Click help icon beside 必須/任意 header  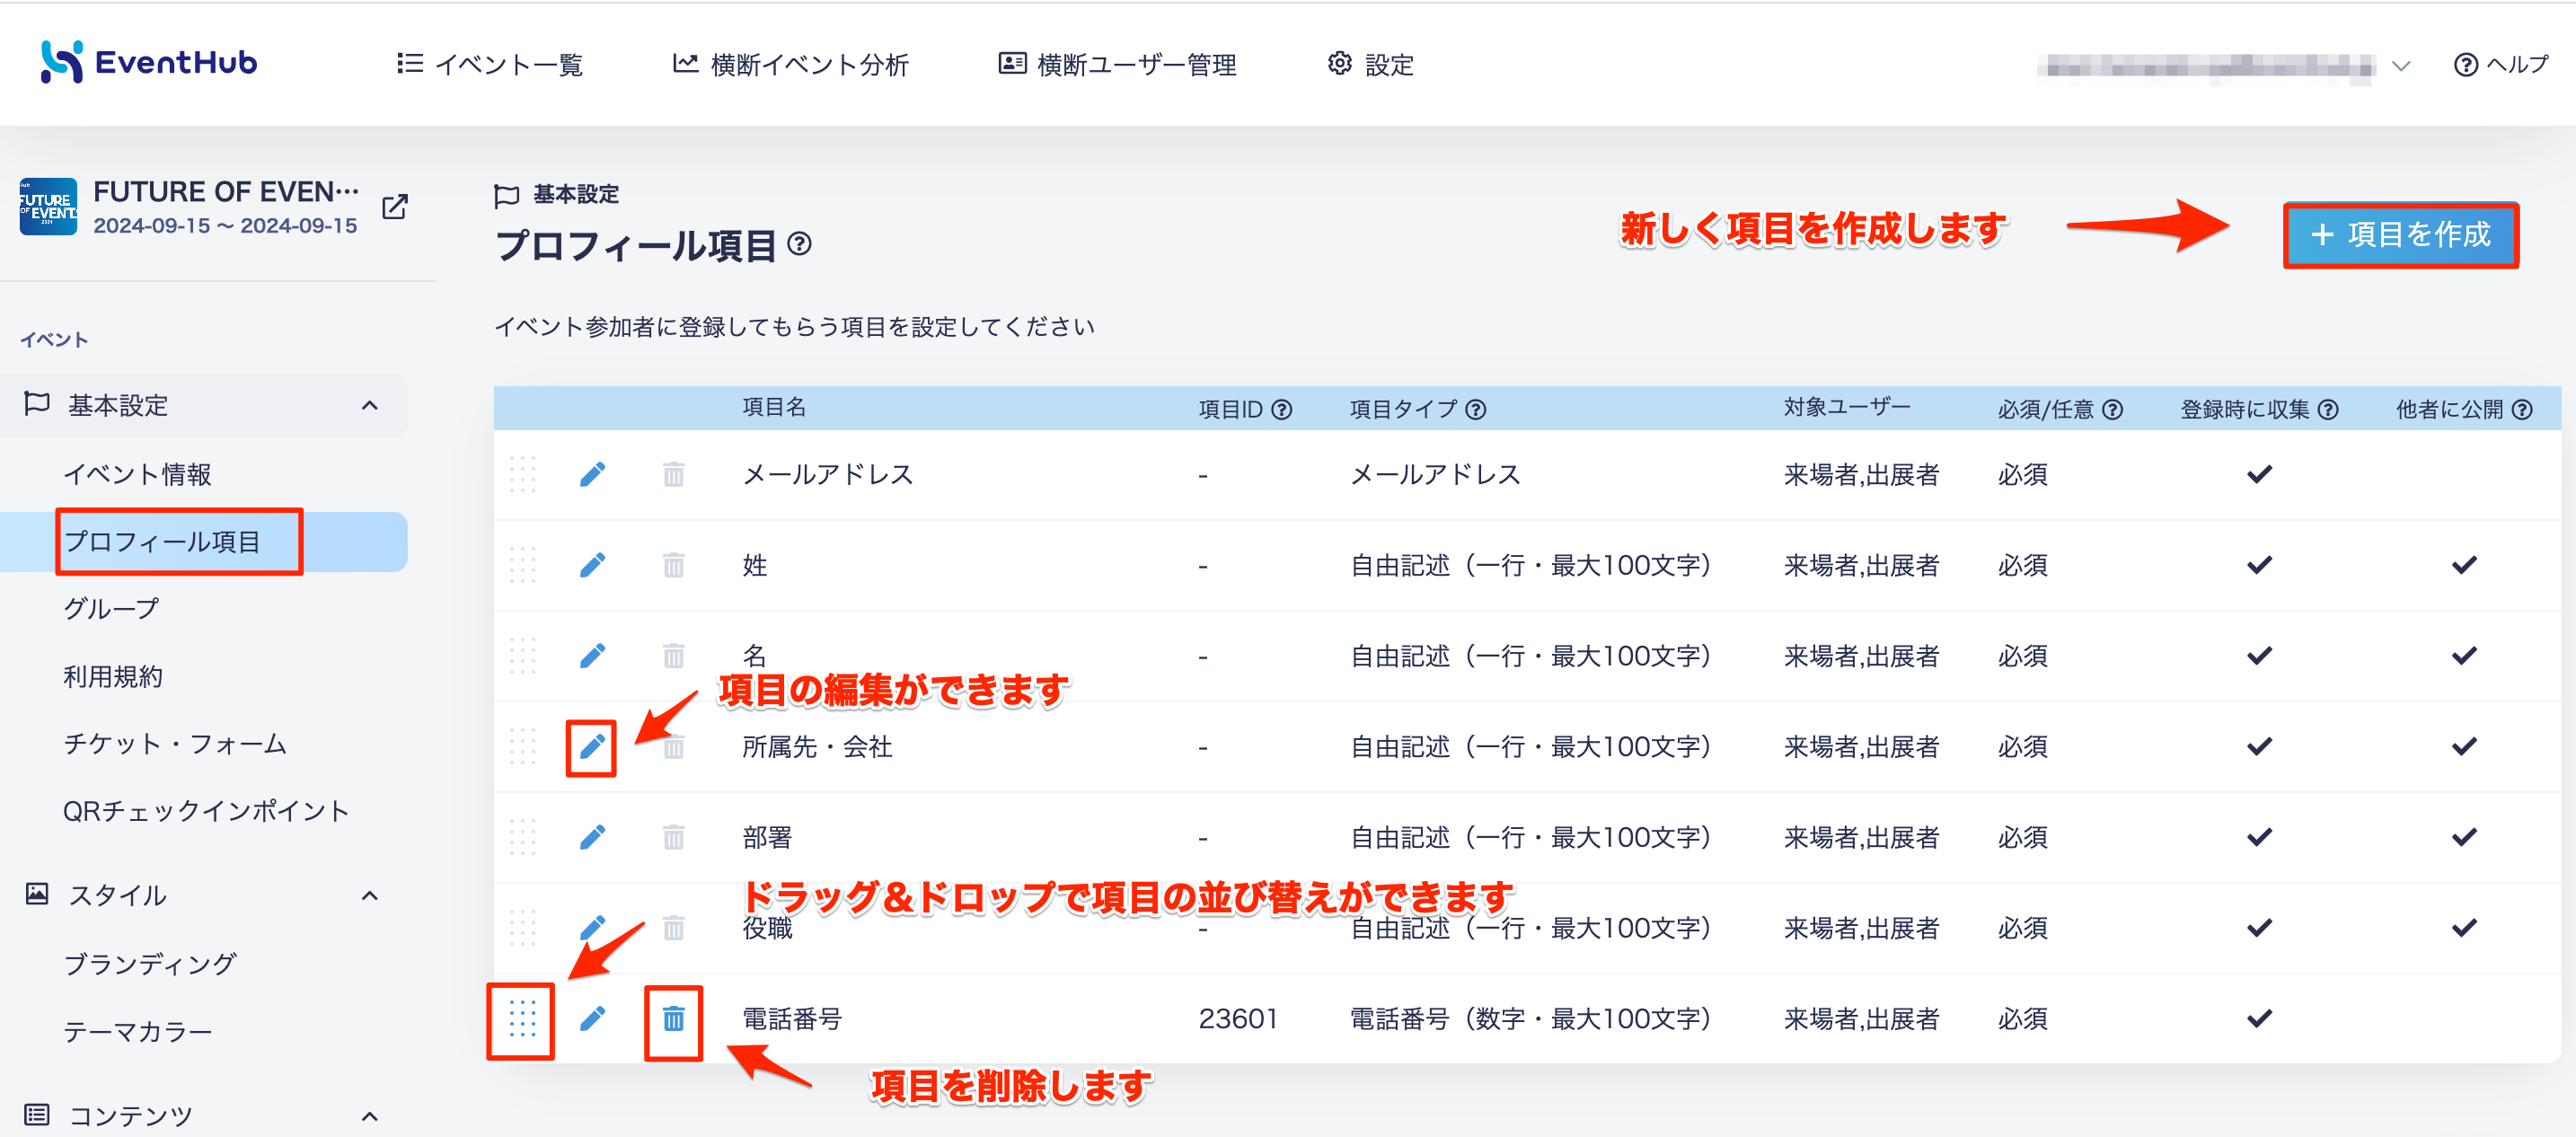pos(2112,410)
